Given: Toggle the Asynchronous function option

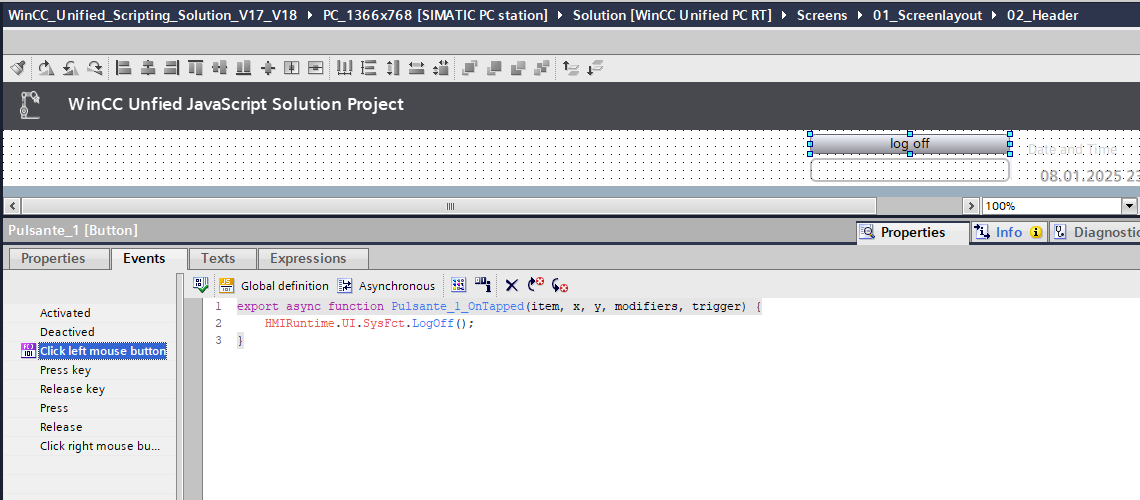Looking at the screenshot, I should click(386, 286).
